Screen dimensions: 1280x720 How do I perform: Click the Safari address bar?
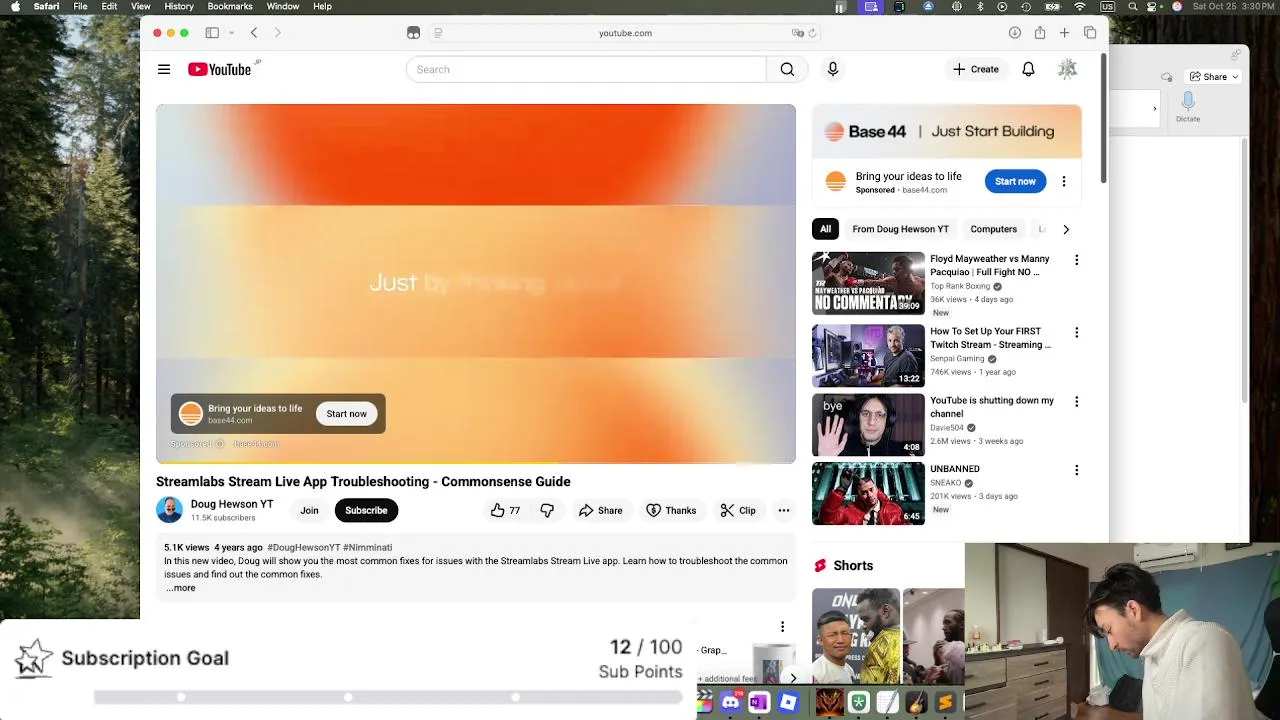tap(625, 33)
